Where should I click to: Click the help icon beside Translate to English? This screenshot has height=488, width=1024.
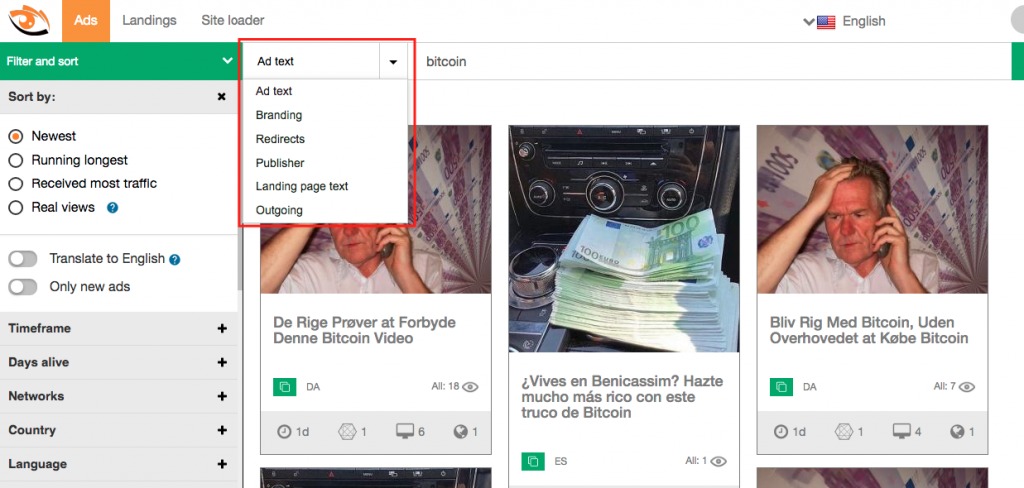175,260
